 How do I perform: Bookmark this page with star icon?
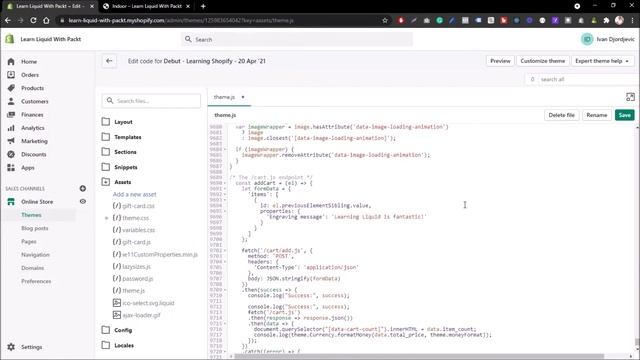coord(385,20)
